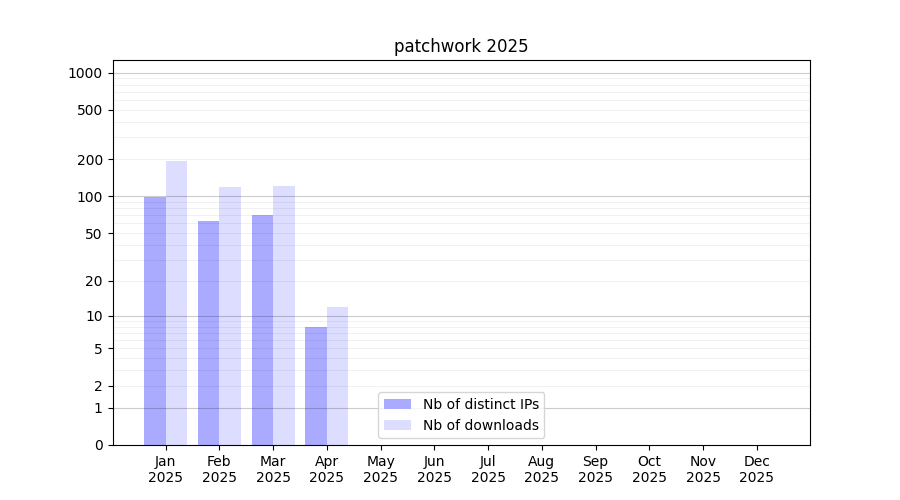This screenshot has width=900, height=500.
Task: Select the April distinct IPs bar
Action: click(x=316, y=386)
